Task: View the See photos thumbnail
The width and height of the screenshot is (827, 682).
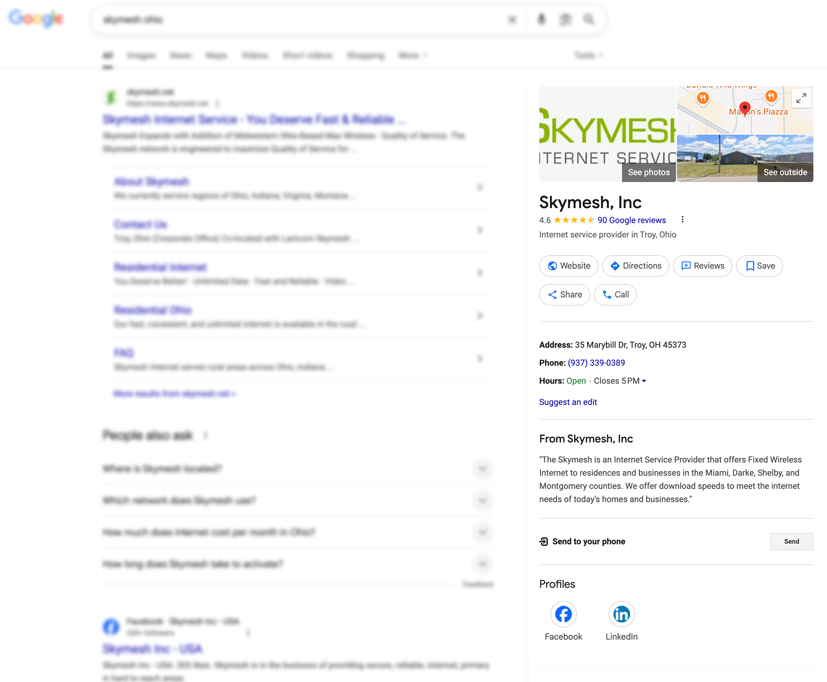Action: [608, 134]
